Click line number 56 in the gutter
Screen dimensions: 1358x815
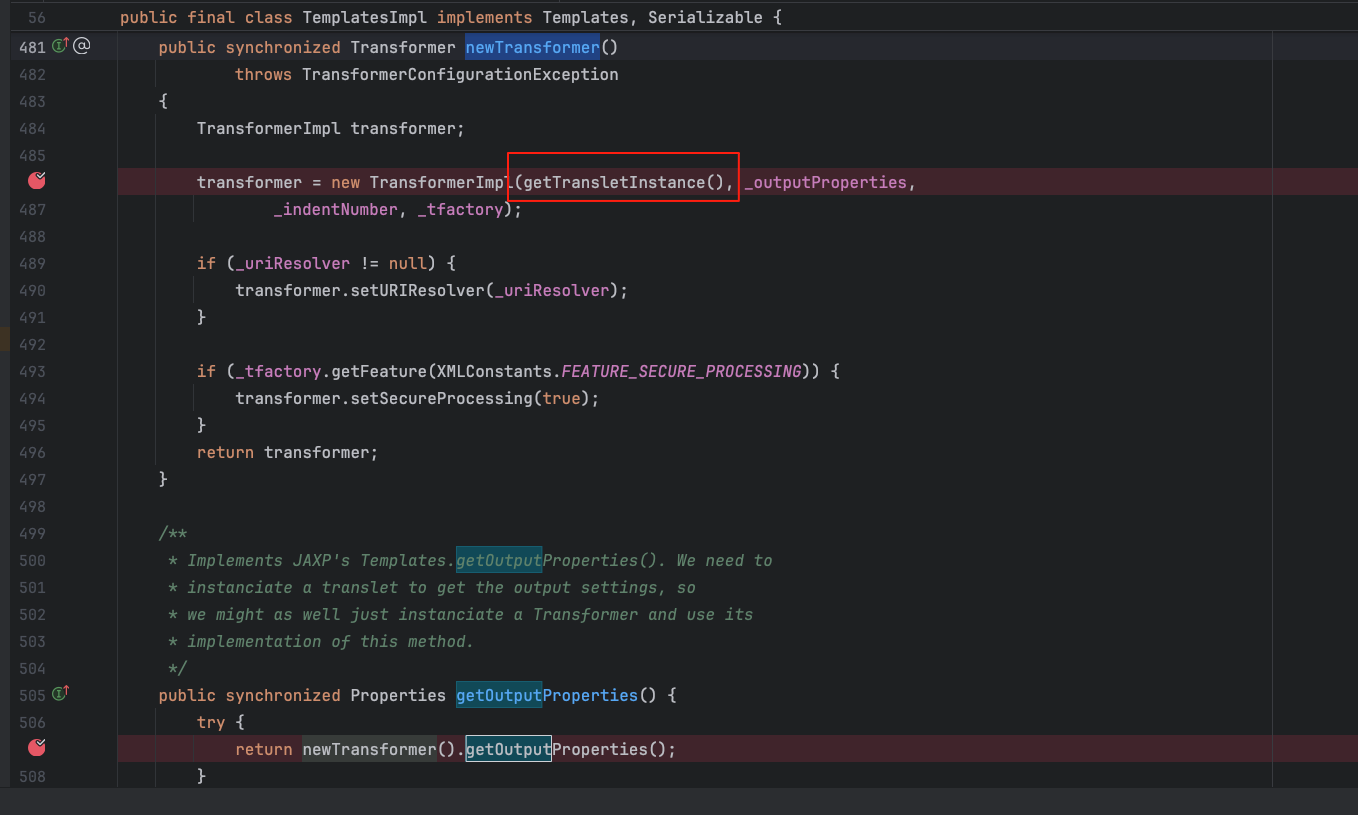tap(37, 18)
